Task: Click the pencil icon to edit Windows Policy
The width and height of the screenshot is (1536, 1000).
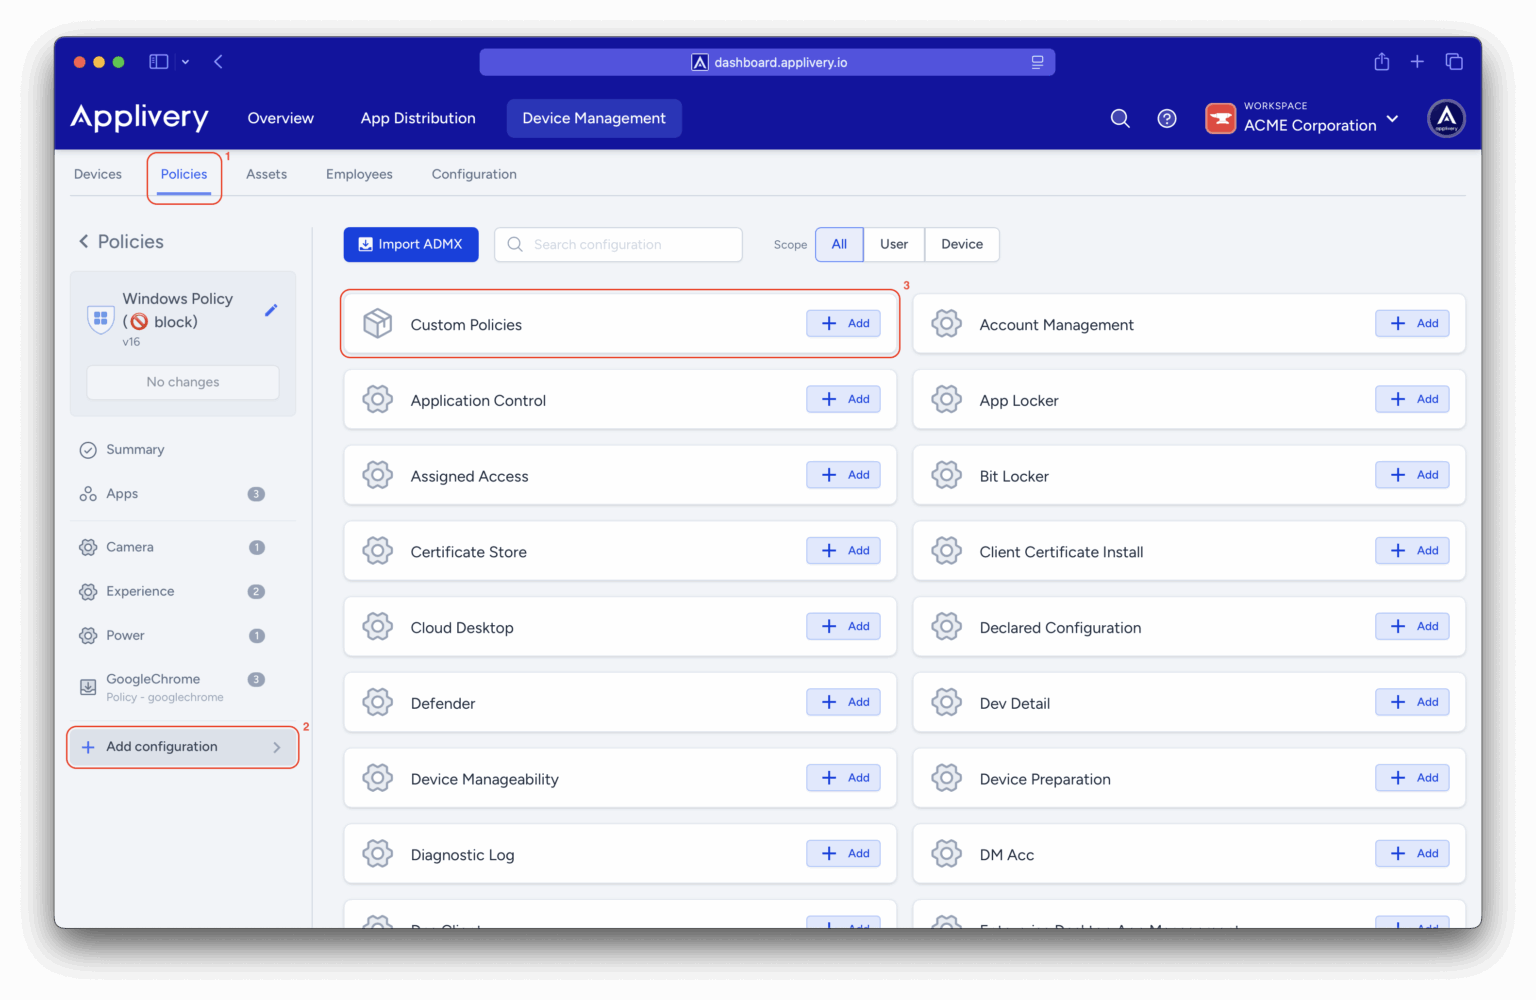Action: [270, 310]
